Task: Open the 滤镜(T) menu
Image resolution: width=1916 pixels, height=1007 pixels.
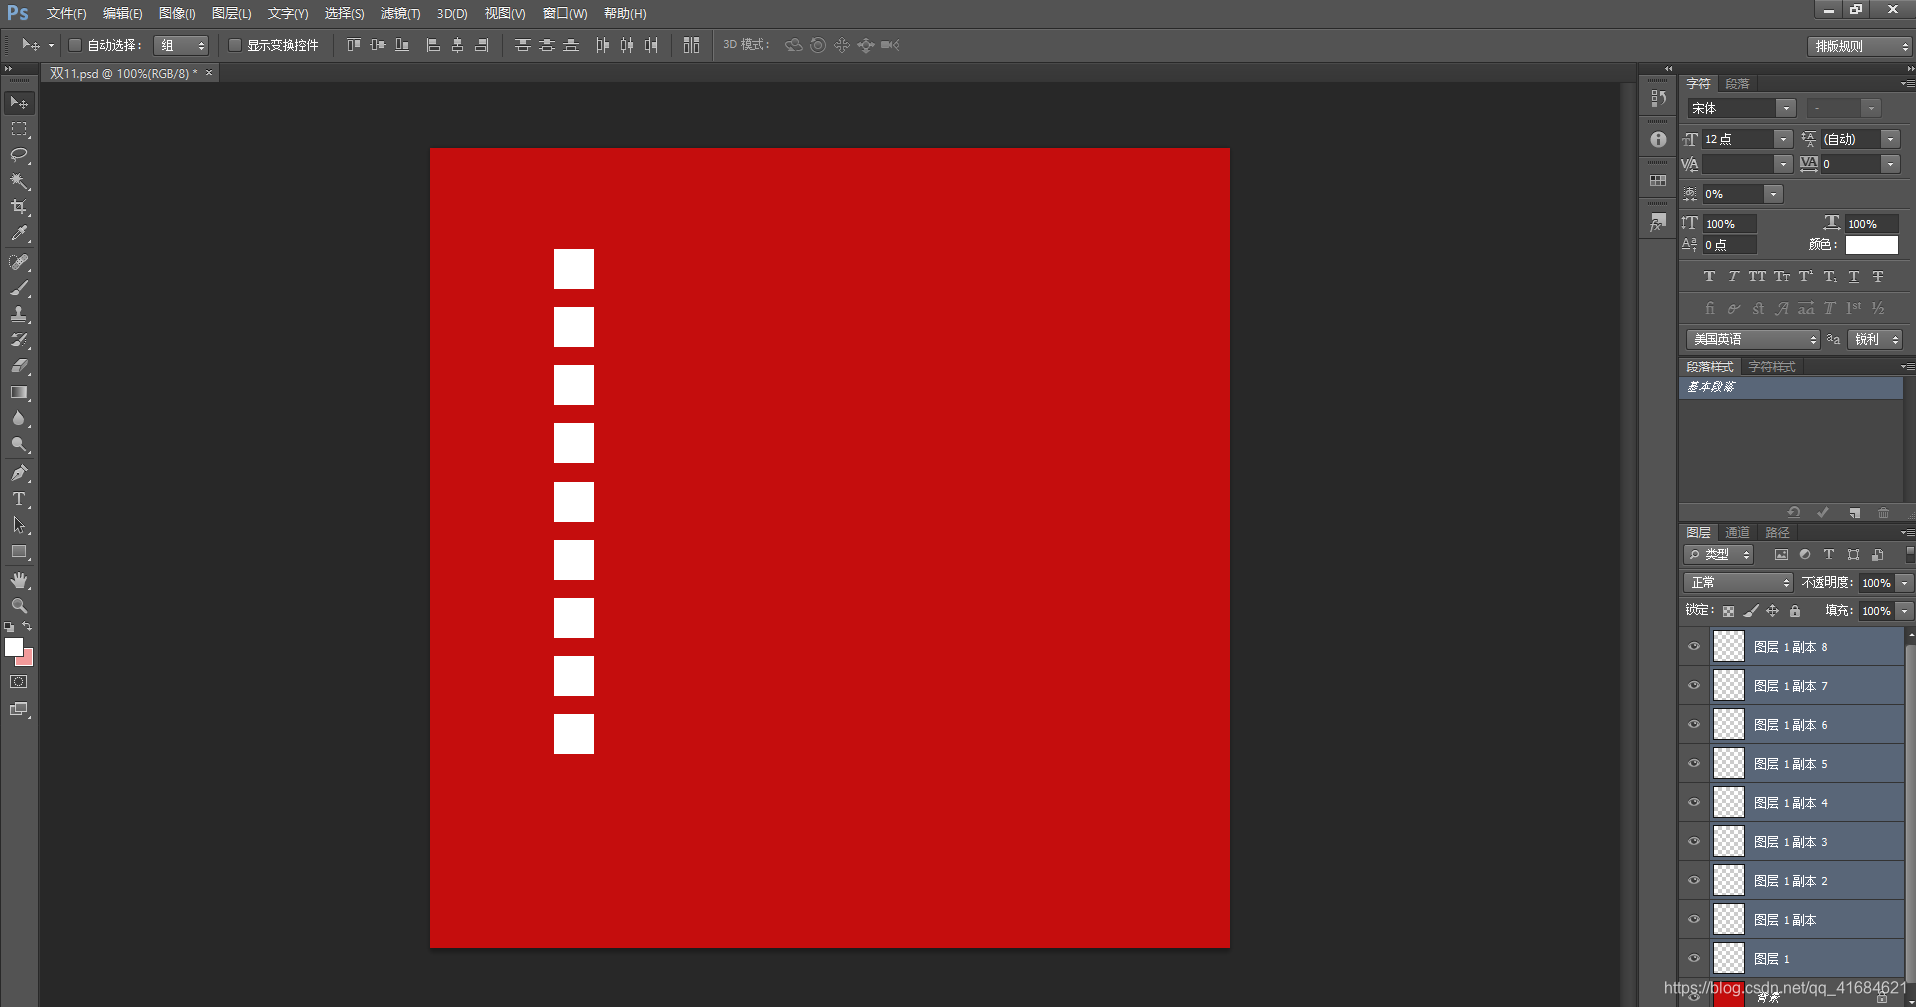Action: (400, 14)
